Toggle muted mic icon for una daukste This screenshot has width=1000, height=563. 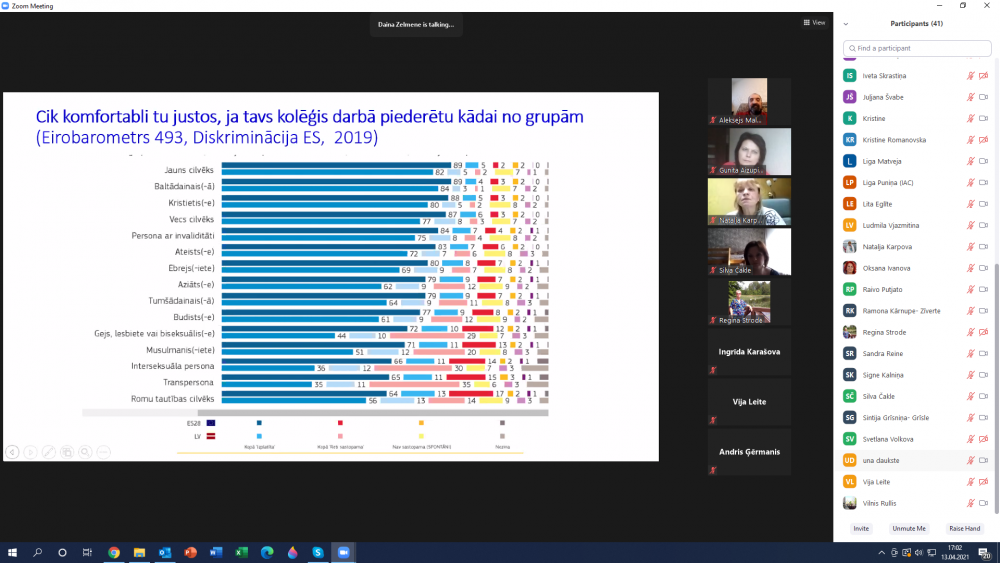970,460
